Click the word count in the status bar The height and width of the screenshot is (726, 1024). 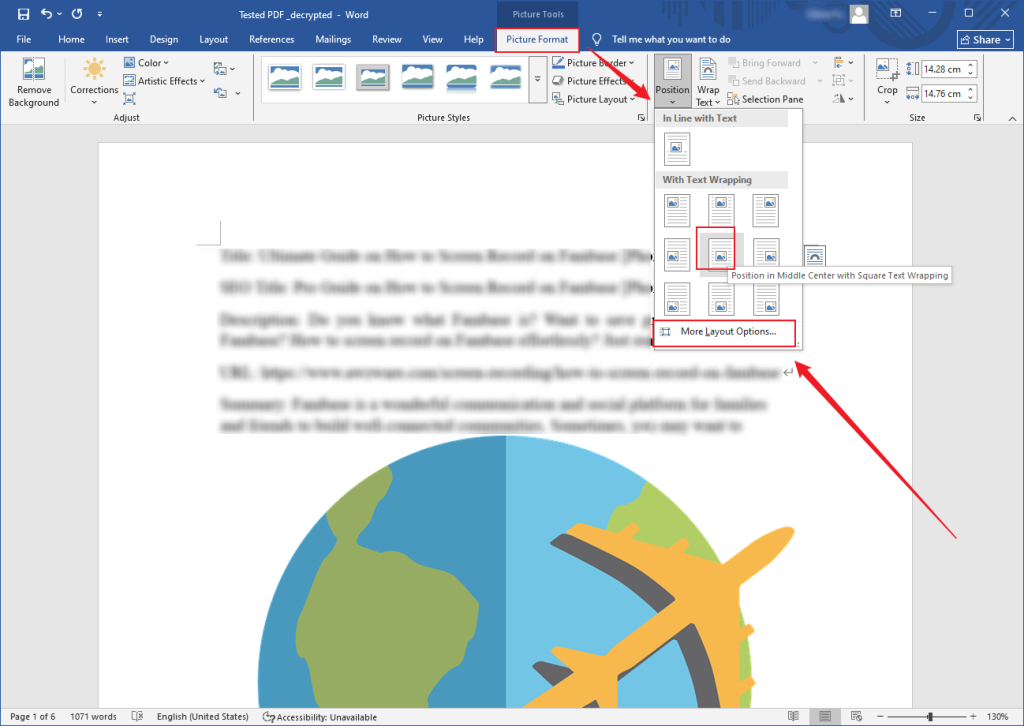92,716
